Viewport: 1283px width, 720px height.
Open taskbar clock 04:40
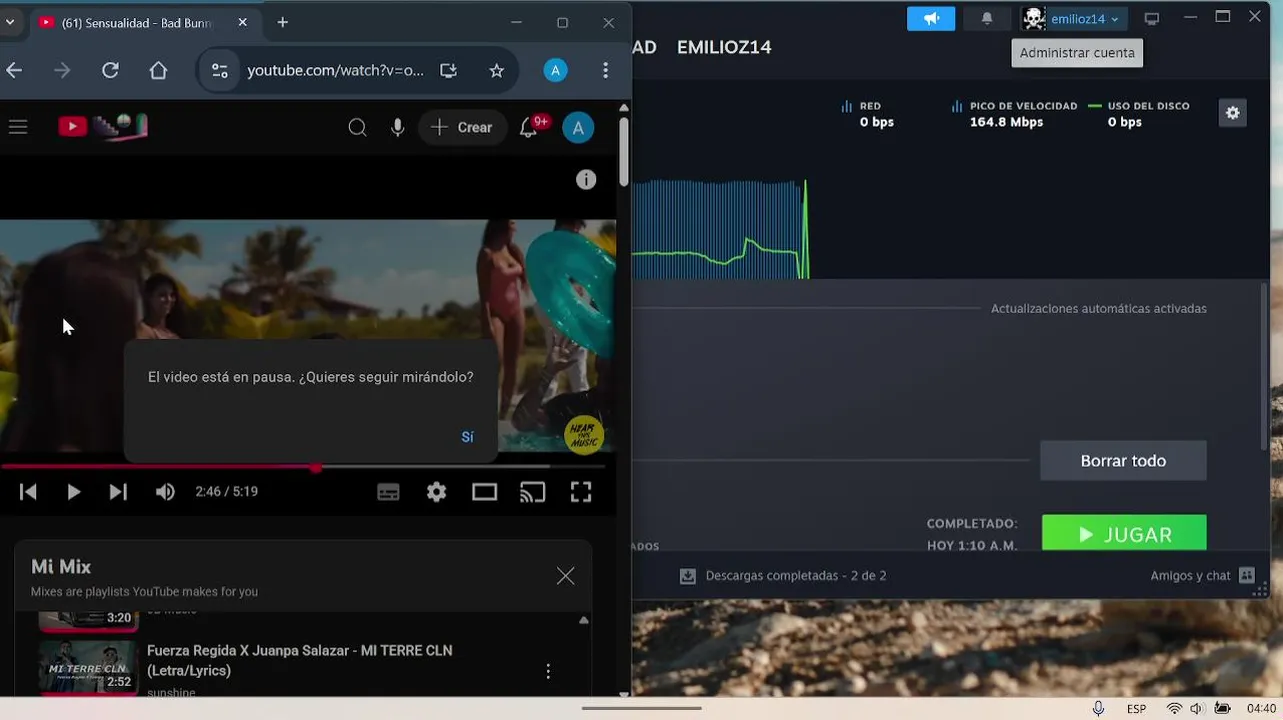(x=1261, y=708)
